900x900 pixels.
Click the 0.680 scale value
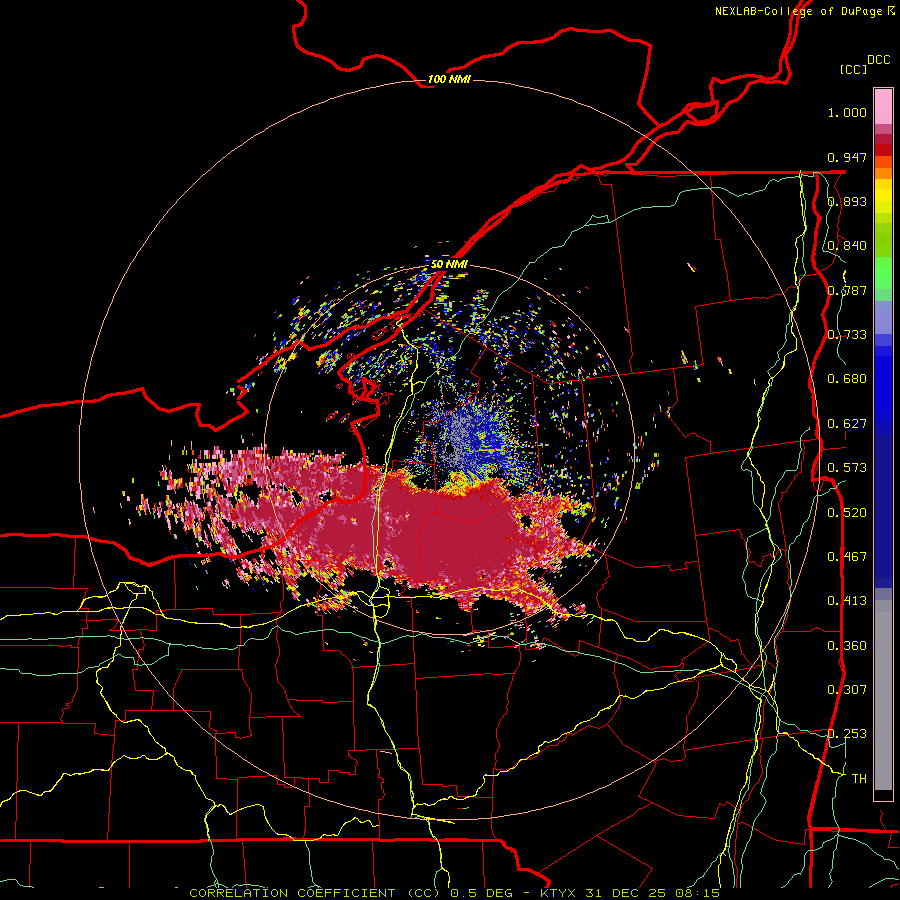[x=847, y=379]
